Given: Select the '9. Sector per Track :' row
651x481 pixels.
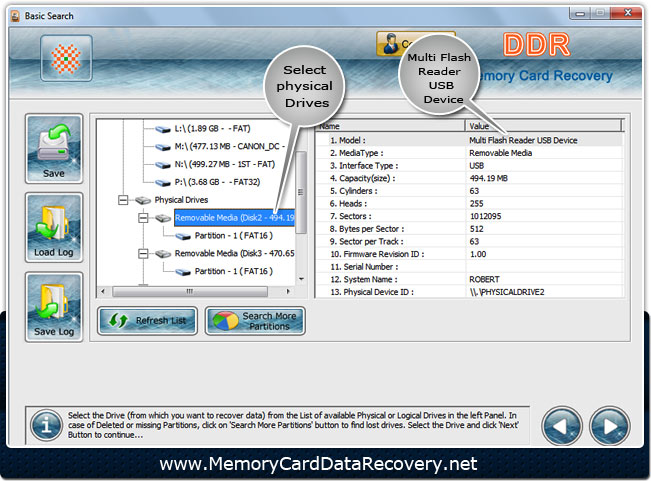Looking at the screenshot, I should [469, 242].
